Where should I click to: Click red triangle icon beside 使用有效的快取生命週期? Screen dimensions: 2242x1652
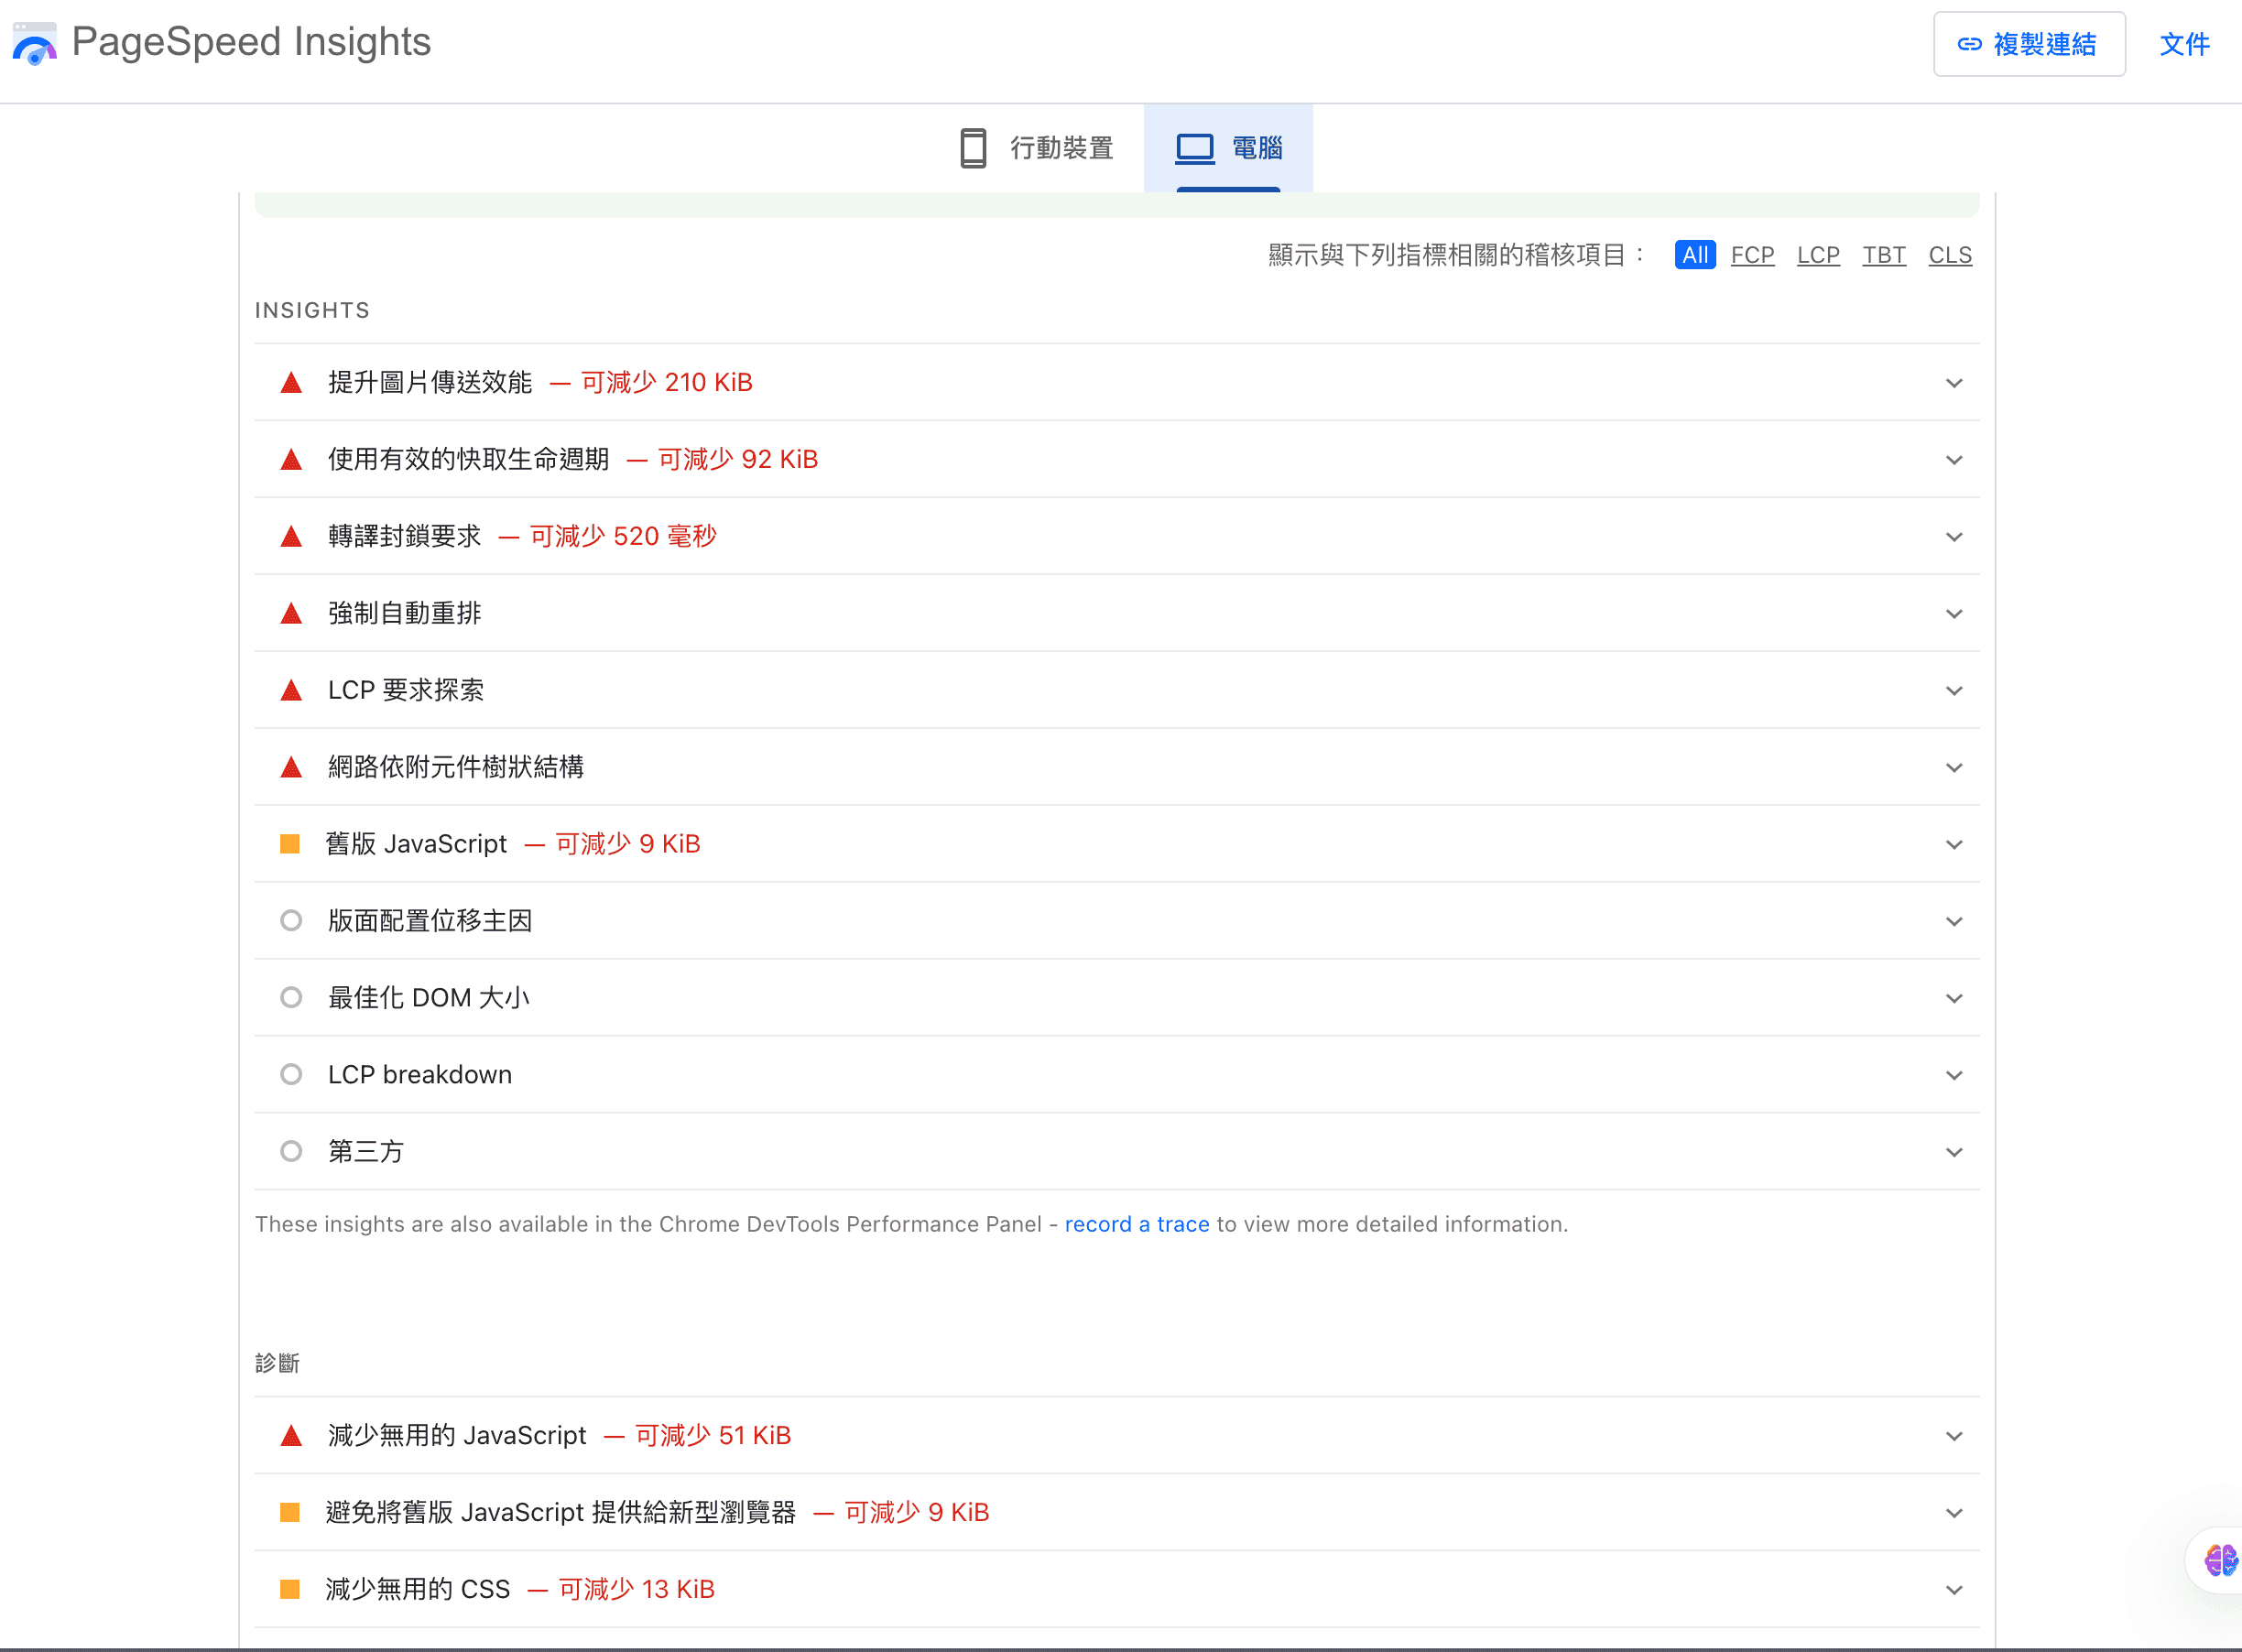pos(291,460)
